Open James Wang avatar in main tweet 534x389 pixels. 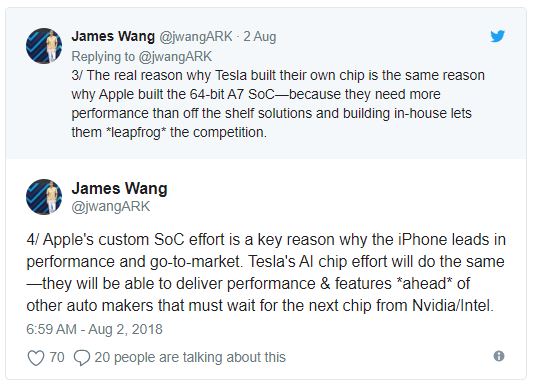44,197
